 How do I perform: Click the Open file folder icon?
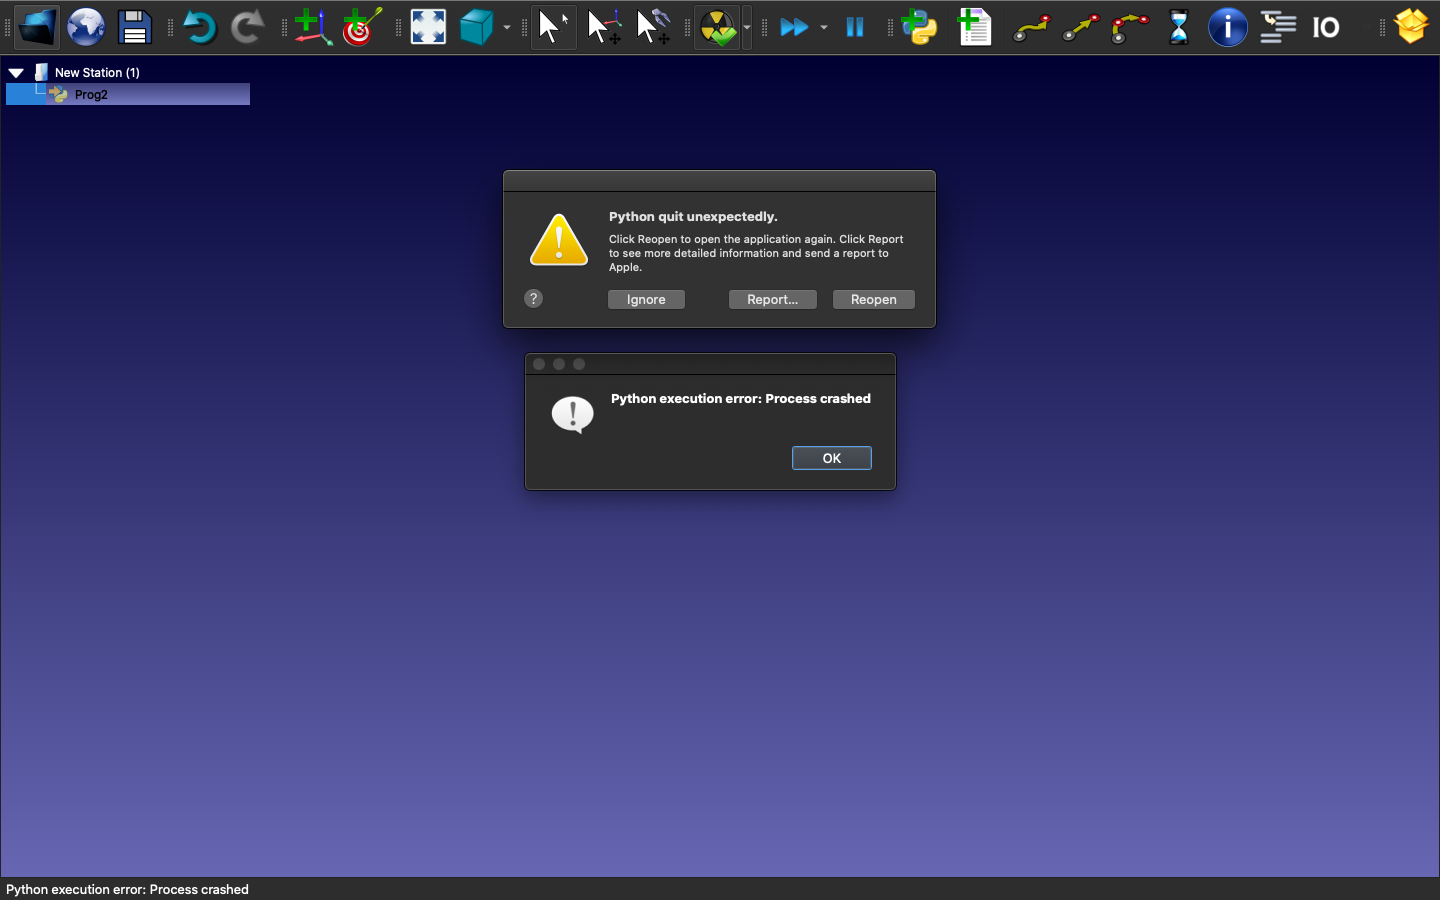click(37, 27)
